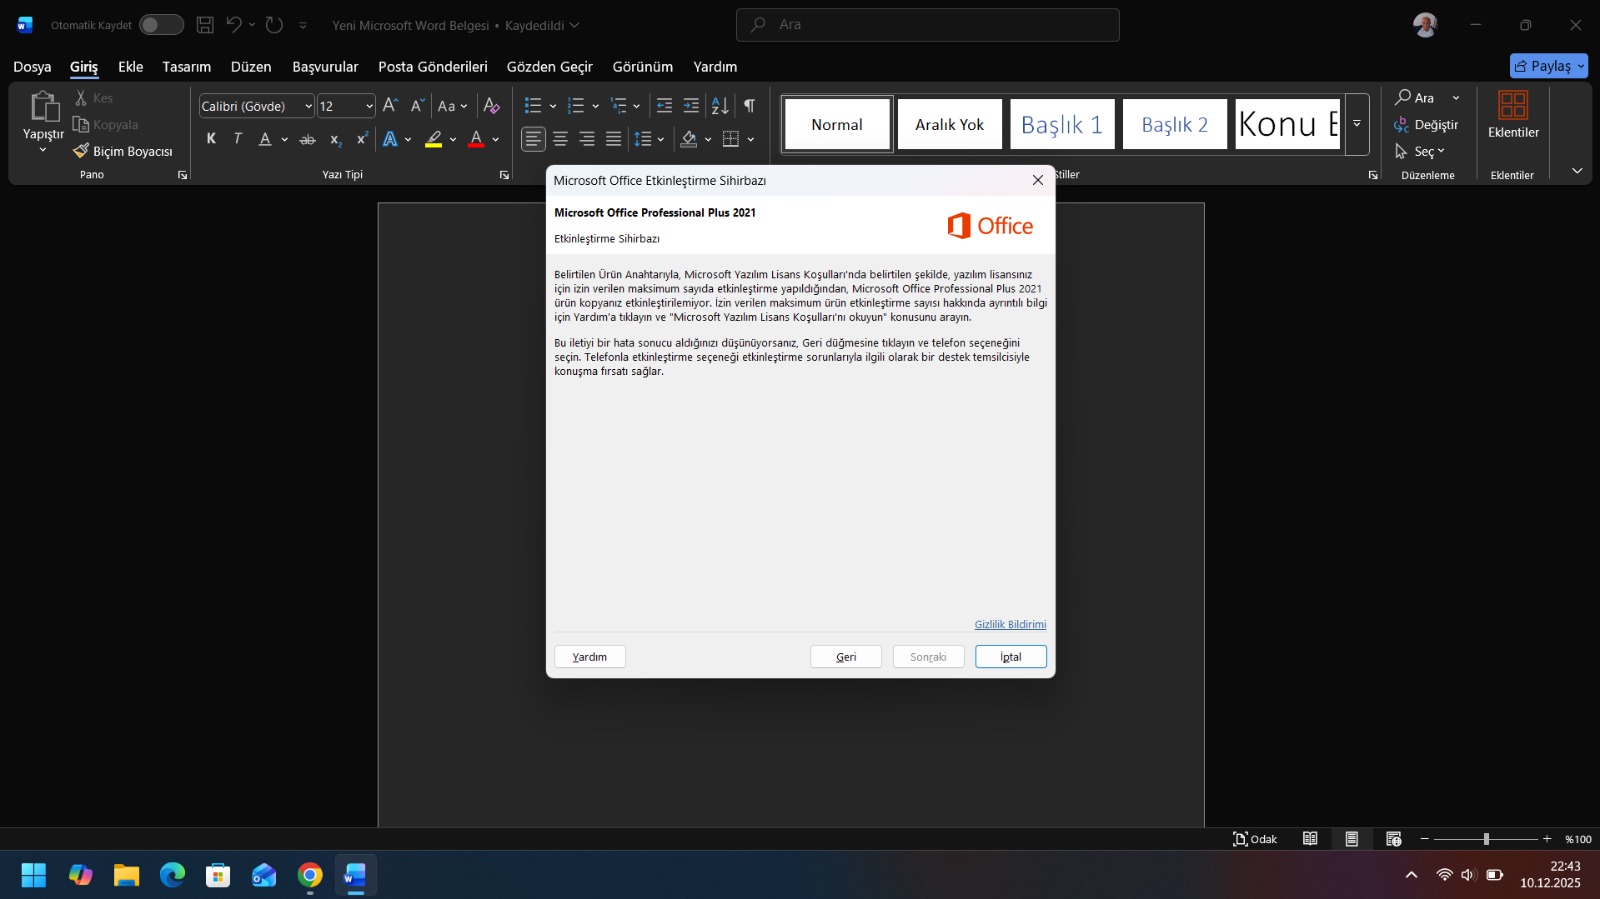The height and width of the screenshot is (899, 1600).
Task: Decrease the paragraph indent
Action: tap(664, 105)
